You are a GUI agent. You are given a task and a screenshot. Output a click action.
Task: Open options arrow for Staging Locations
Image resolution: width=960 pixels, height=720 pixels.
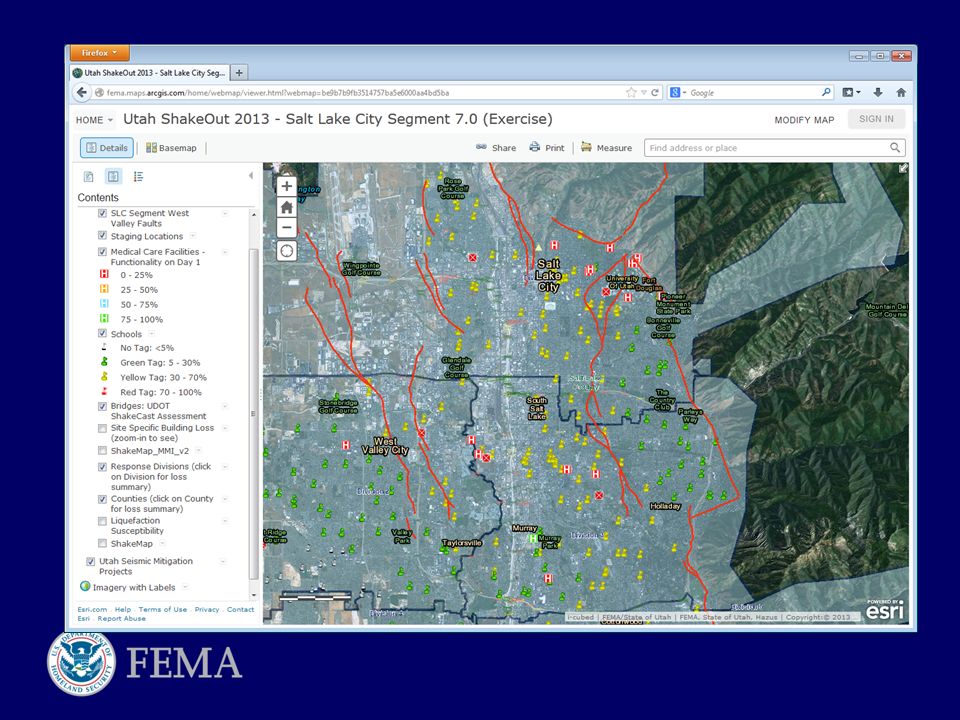(x=193, y=236)
